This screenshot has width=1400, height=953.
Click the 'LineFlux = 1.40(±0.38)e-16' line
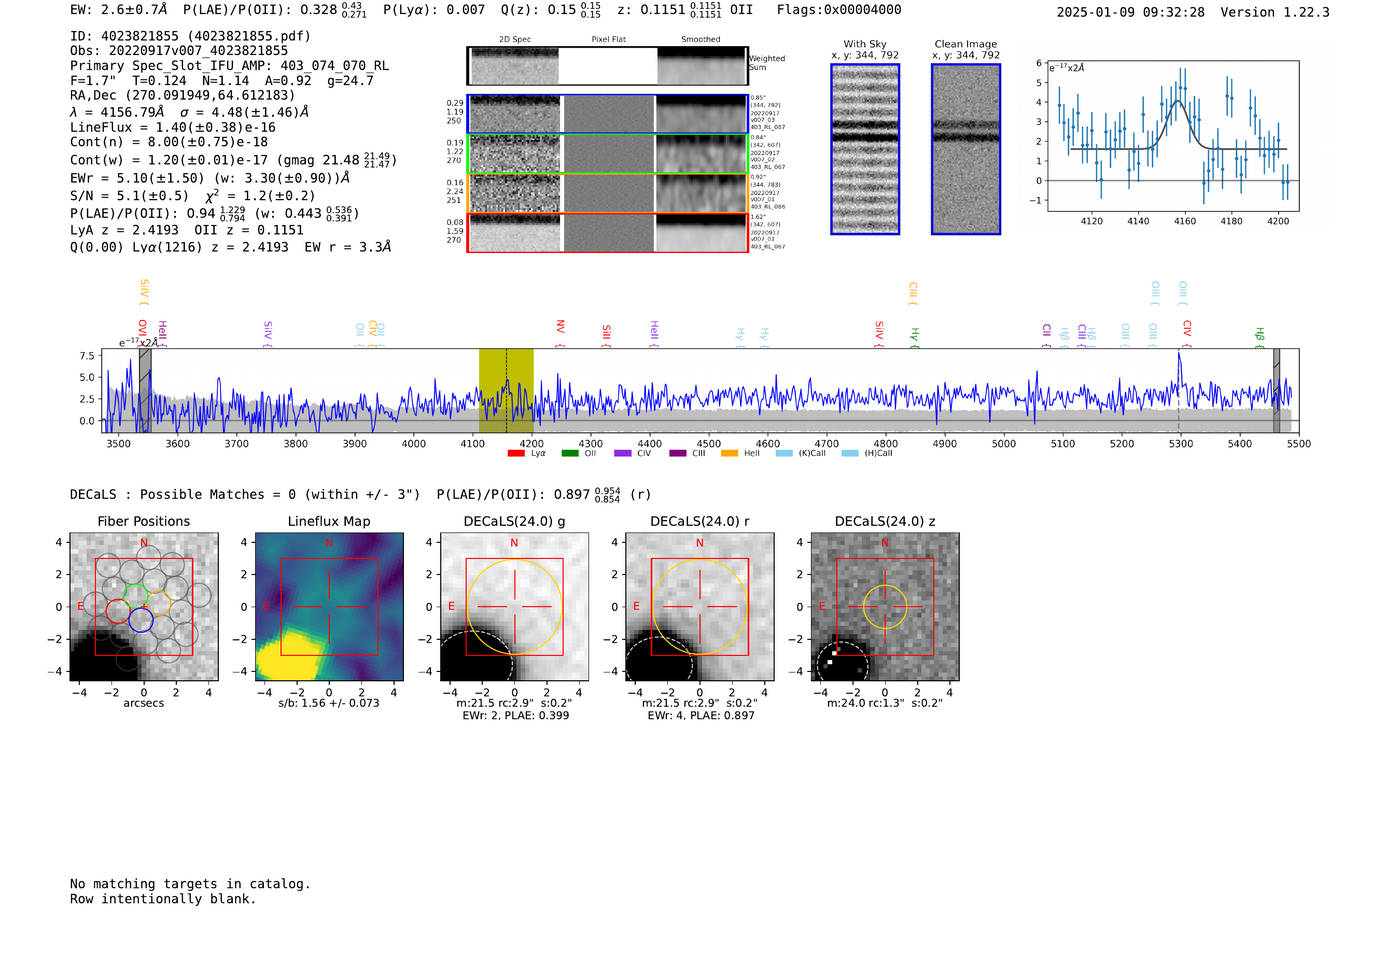pyautogui.click(x=173, y=128)
